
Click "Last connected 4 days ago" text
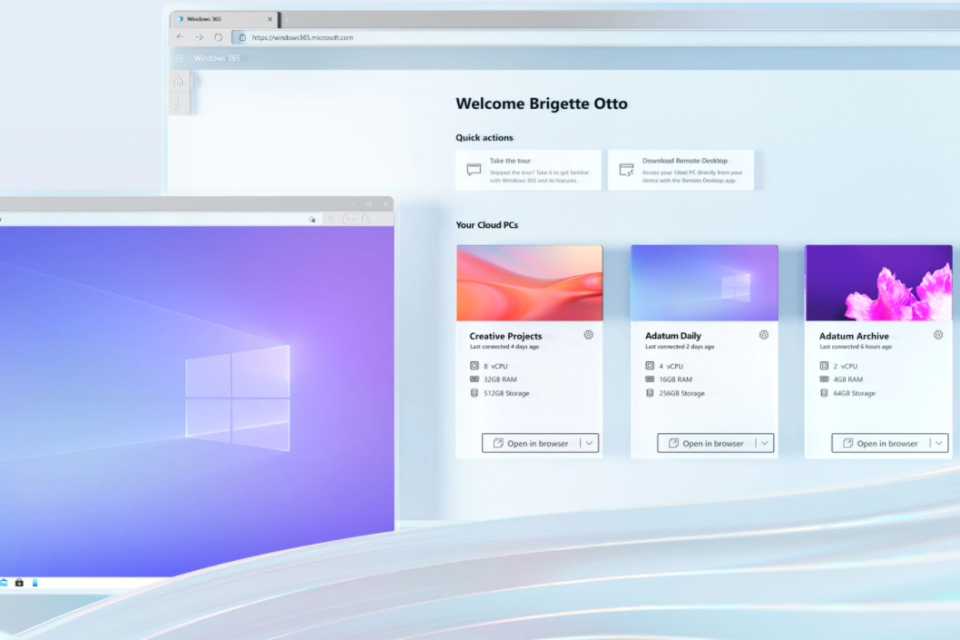pos(504,347)
